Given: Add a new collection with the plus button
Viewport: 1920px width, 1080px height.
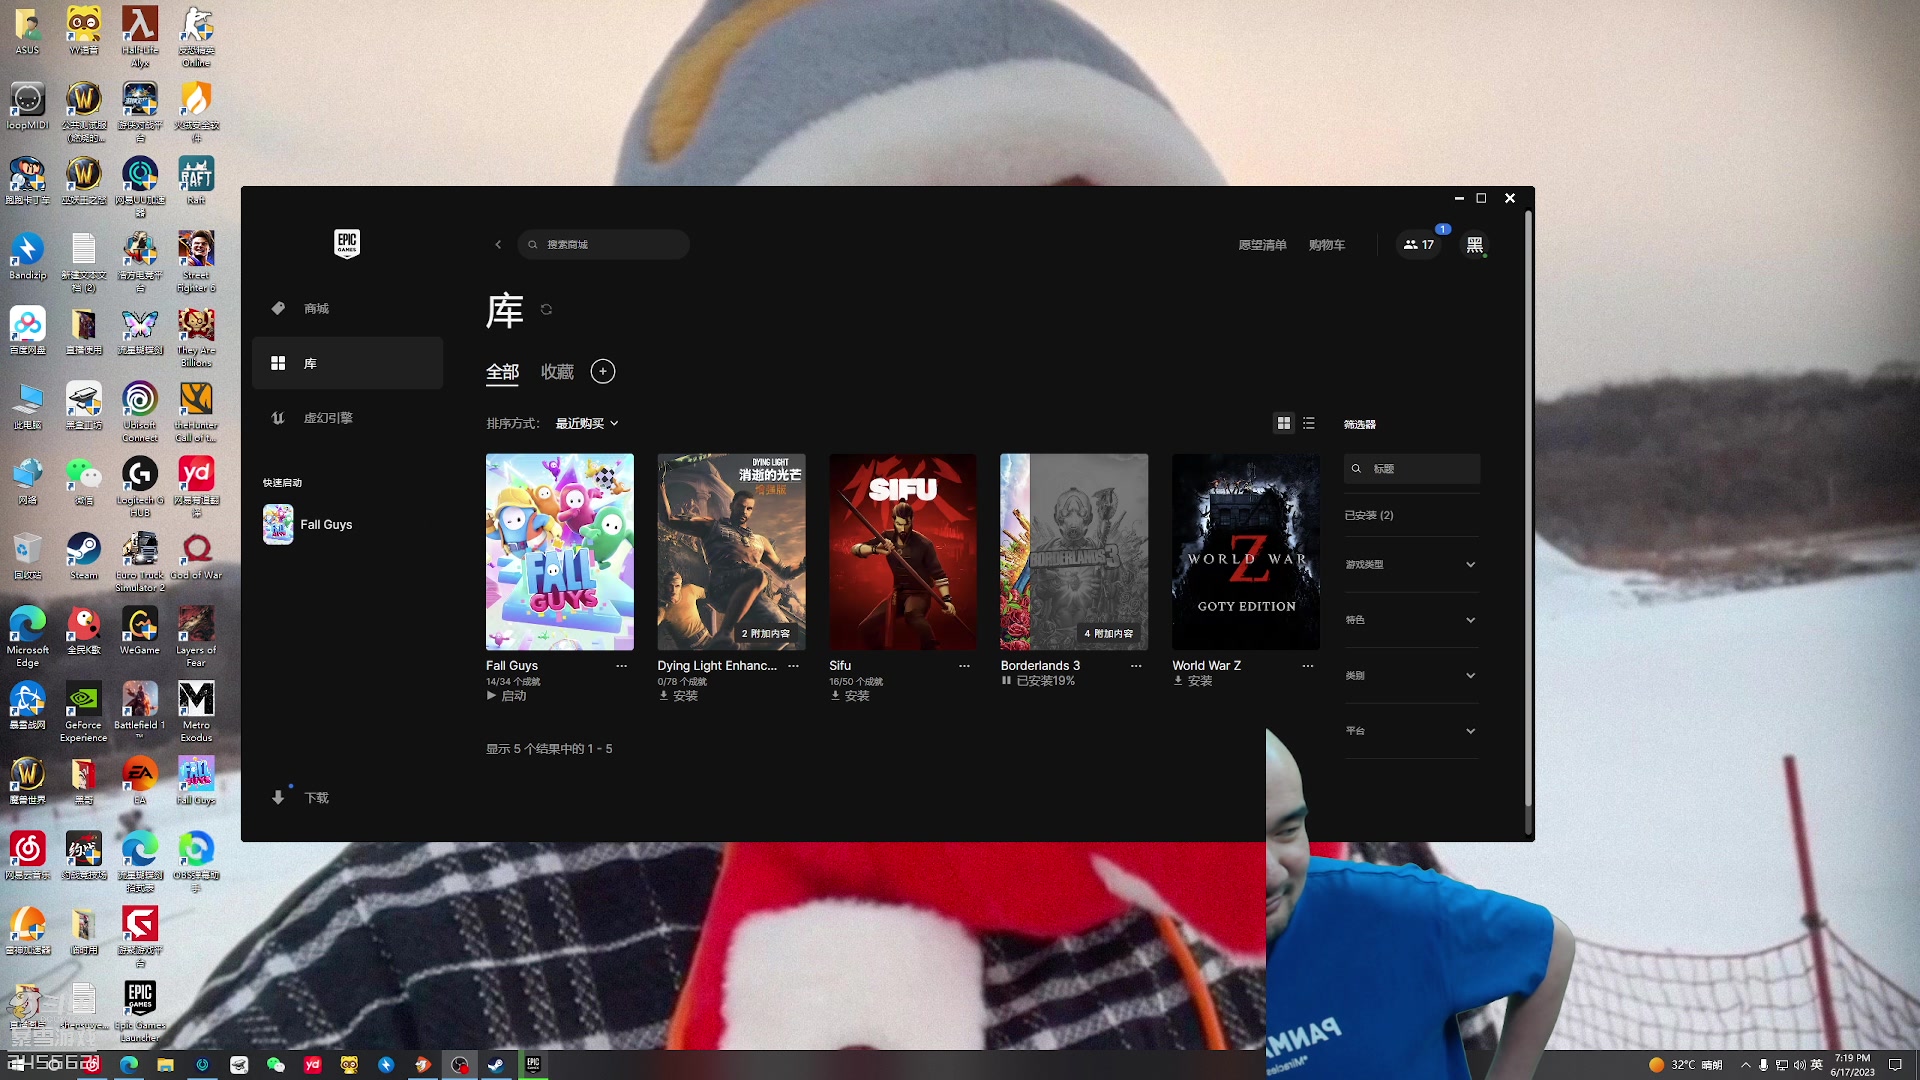Looking at the screenshot, I should [x=603, y=372].
